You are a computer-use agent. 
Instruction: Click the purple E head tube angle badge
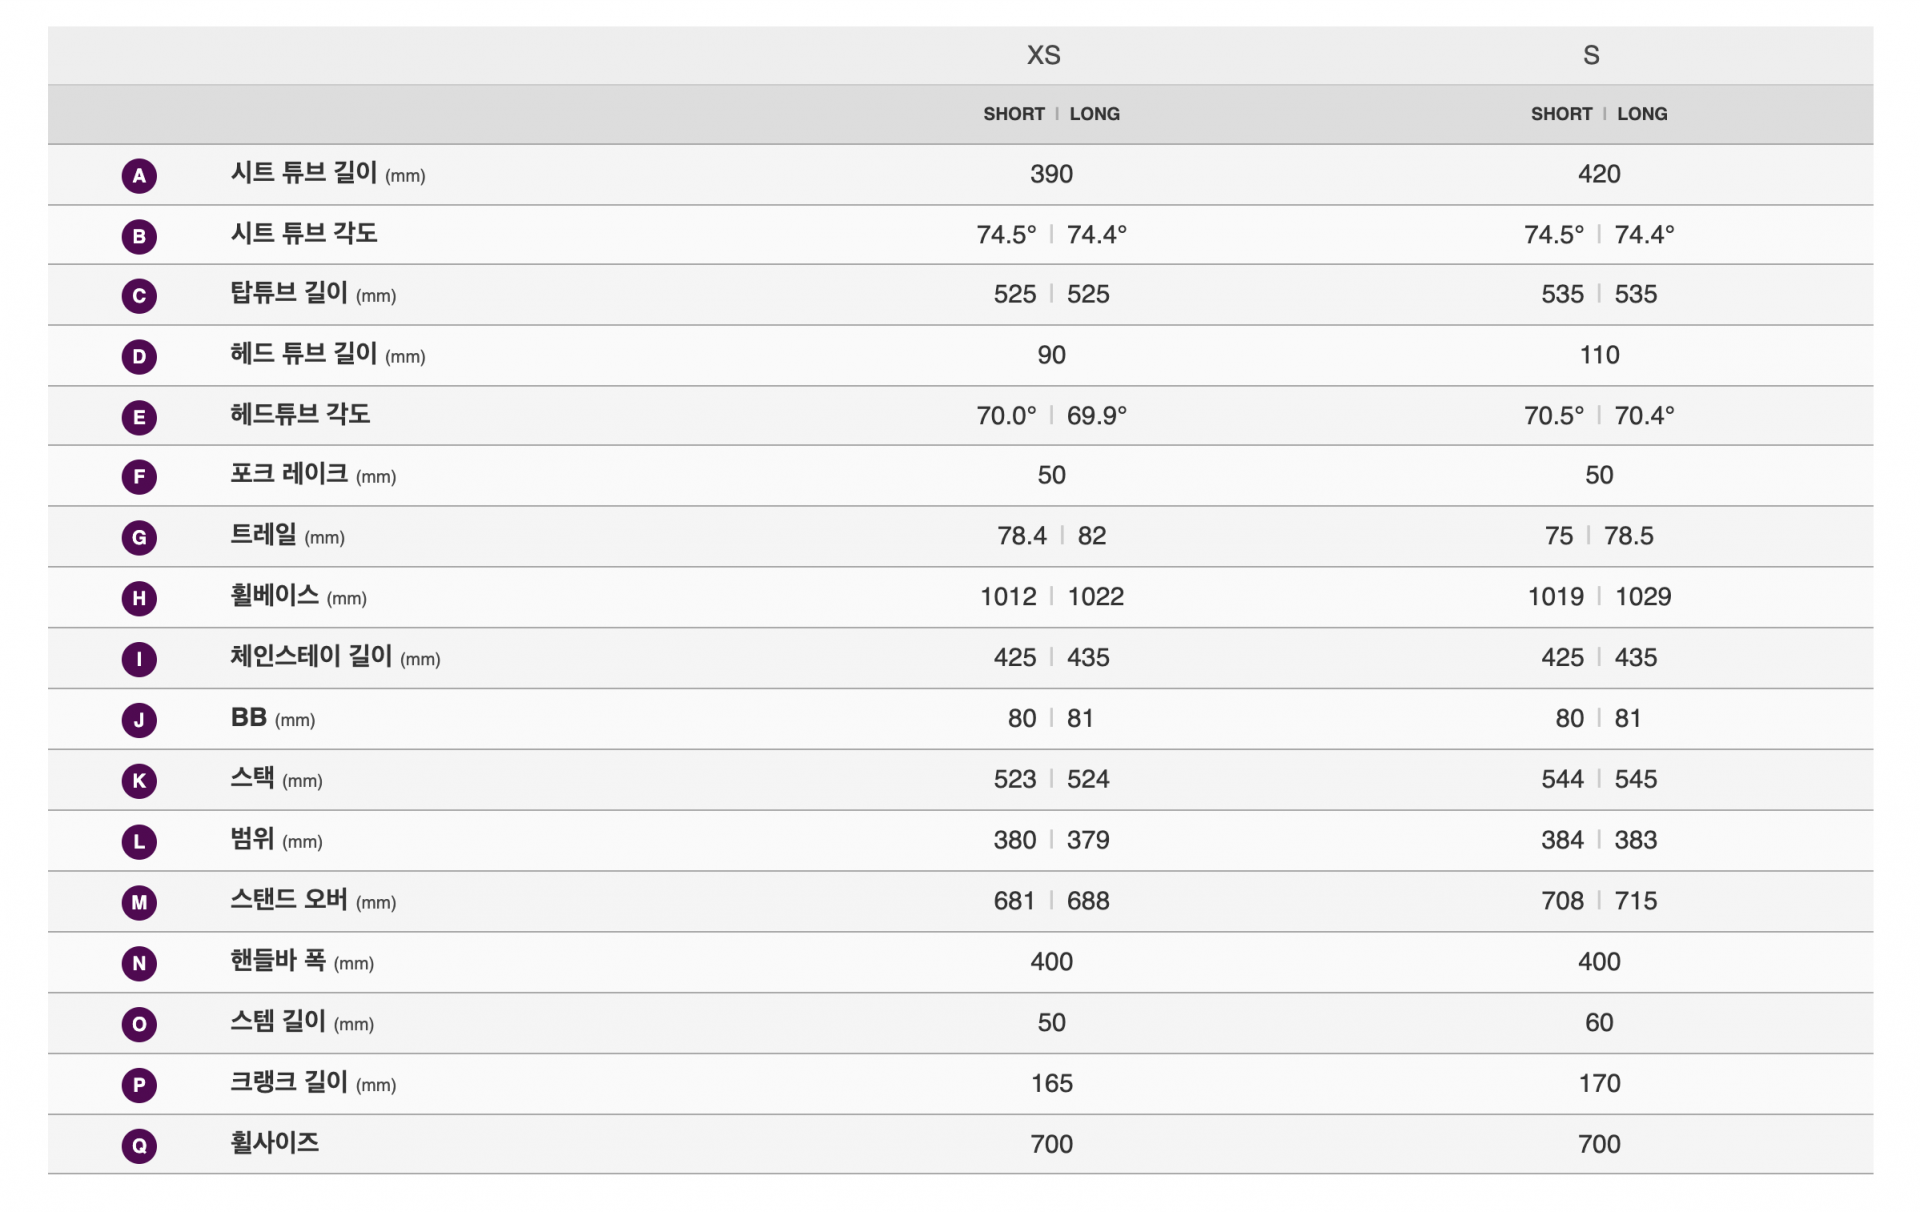tap(139, 417)
